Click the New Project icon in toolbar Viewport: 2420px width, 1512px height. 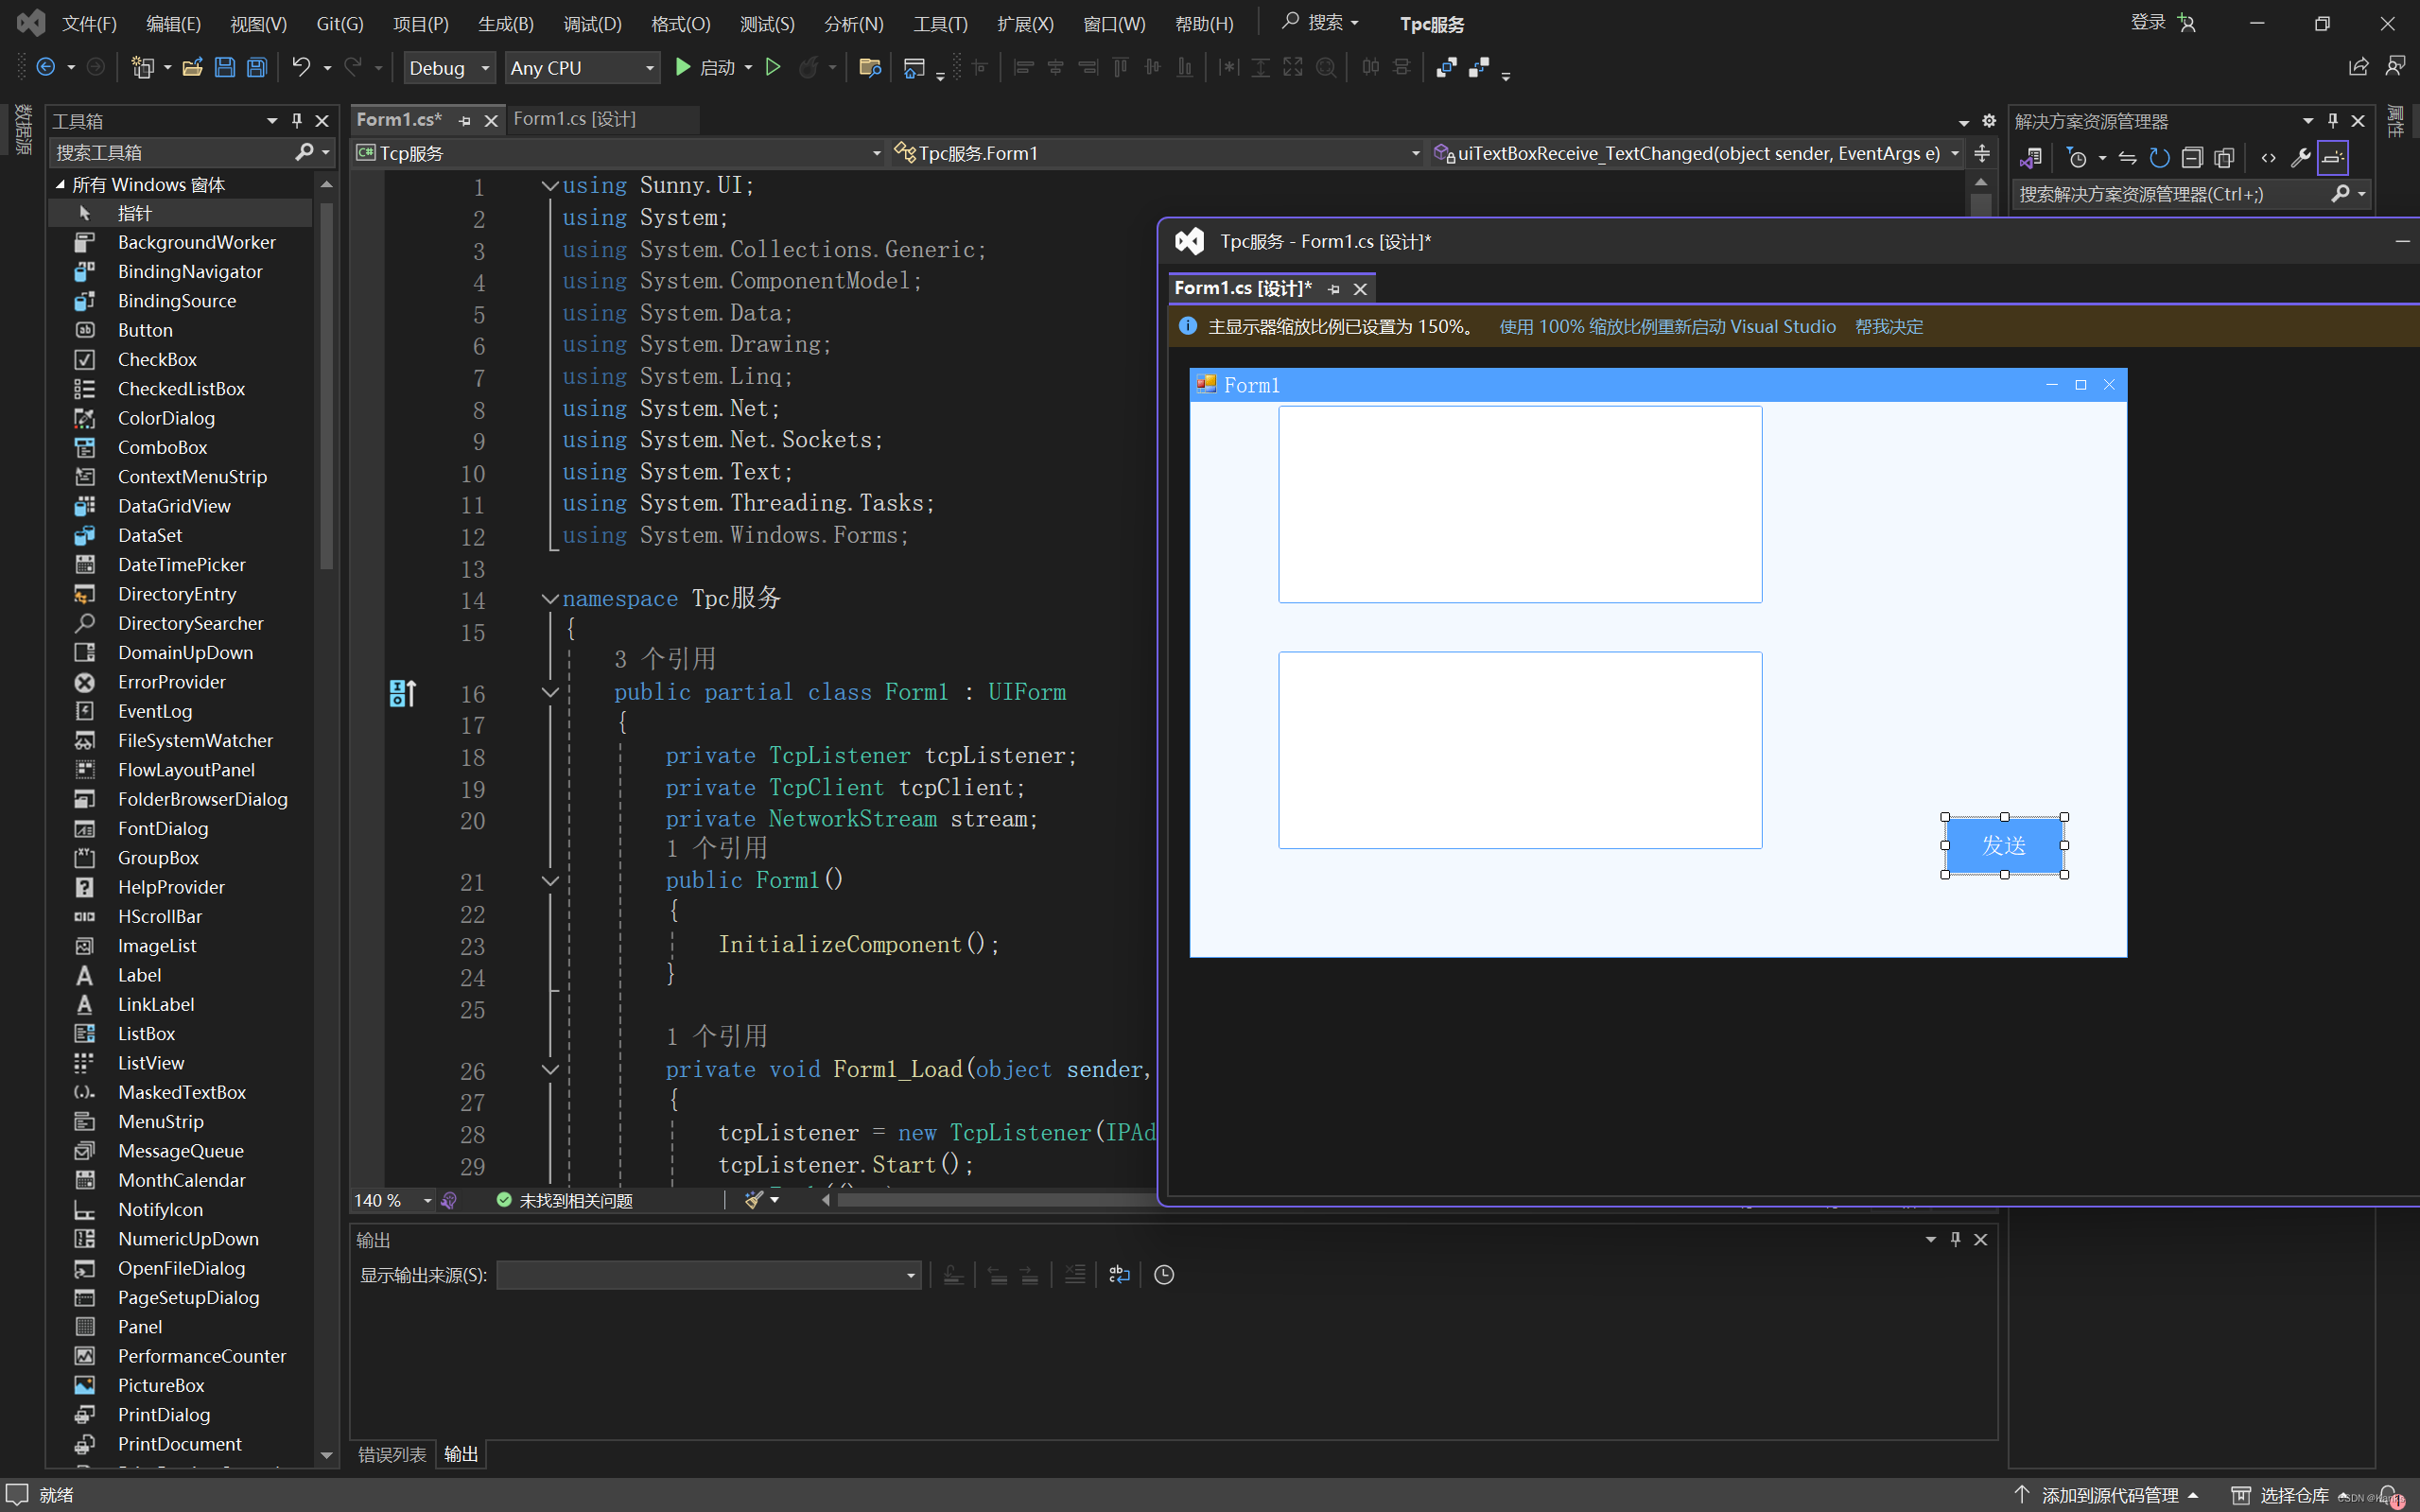point(143,67)
